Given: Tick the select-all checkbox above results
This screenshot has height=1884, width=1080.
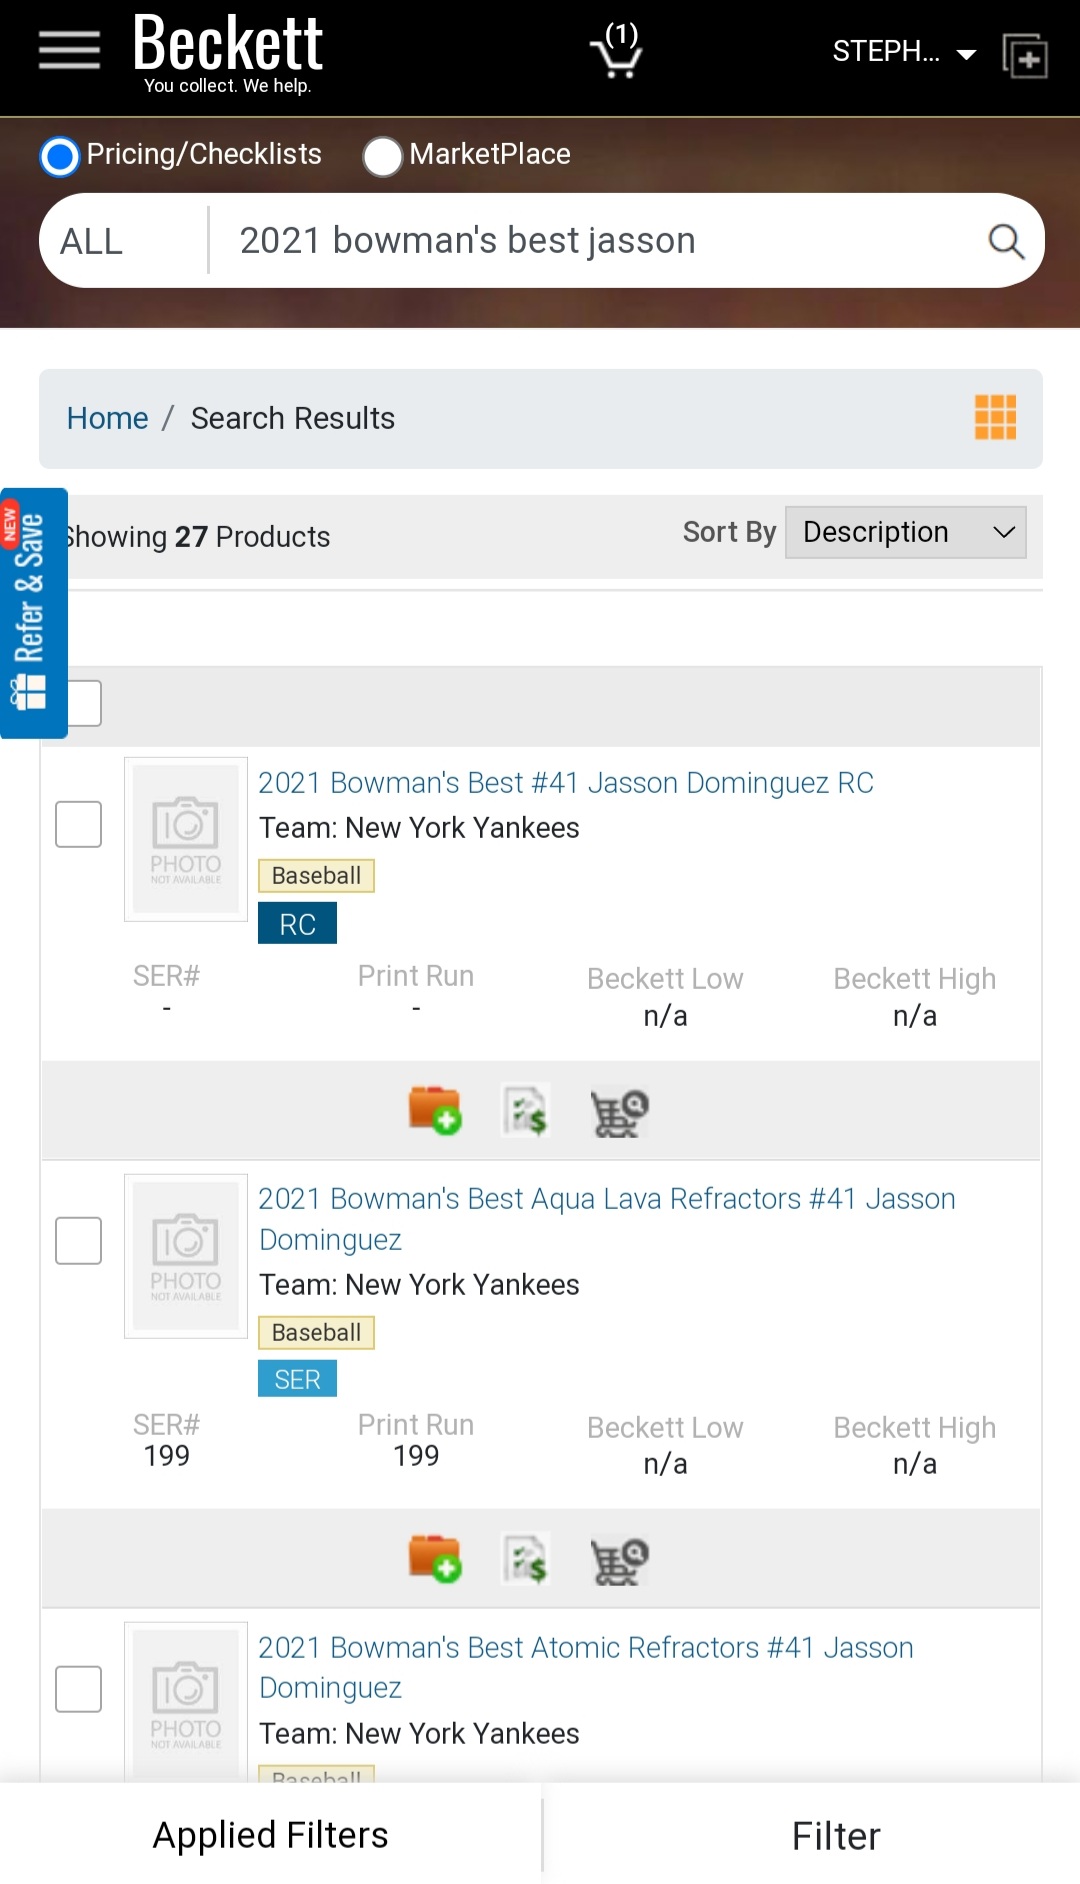Looking at the screenshot, I should tap(84, 703).
